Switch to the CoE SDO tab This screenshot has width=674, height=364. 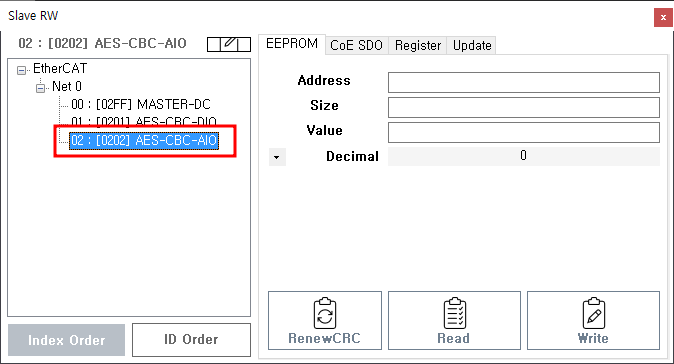(x=356, y=45)
